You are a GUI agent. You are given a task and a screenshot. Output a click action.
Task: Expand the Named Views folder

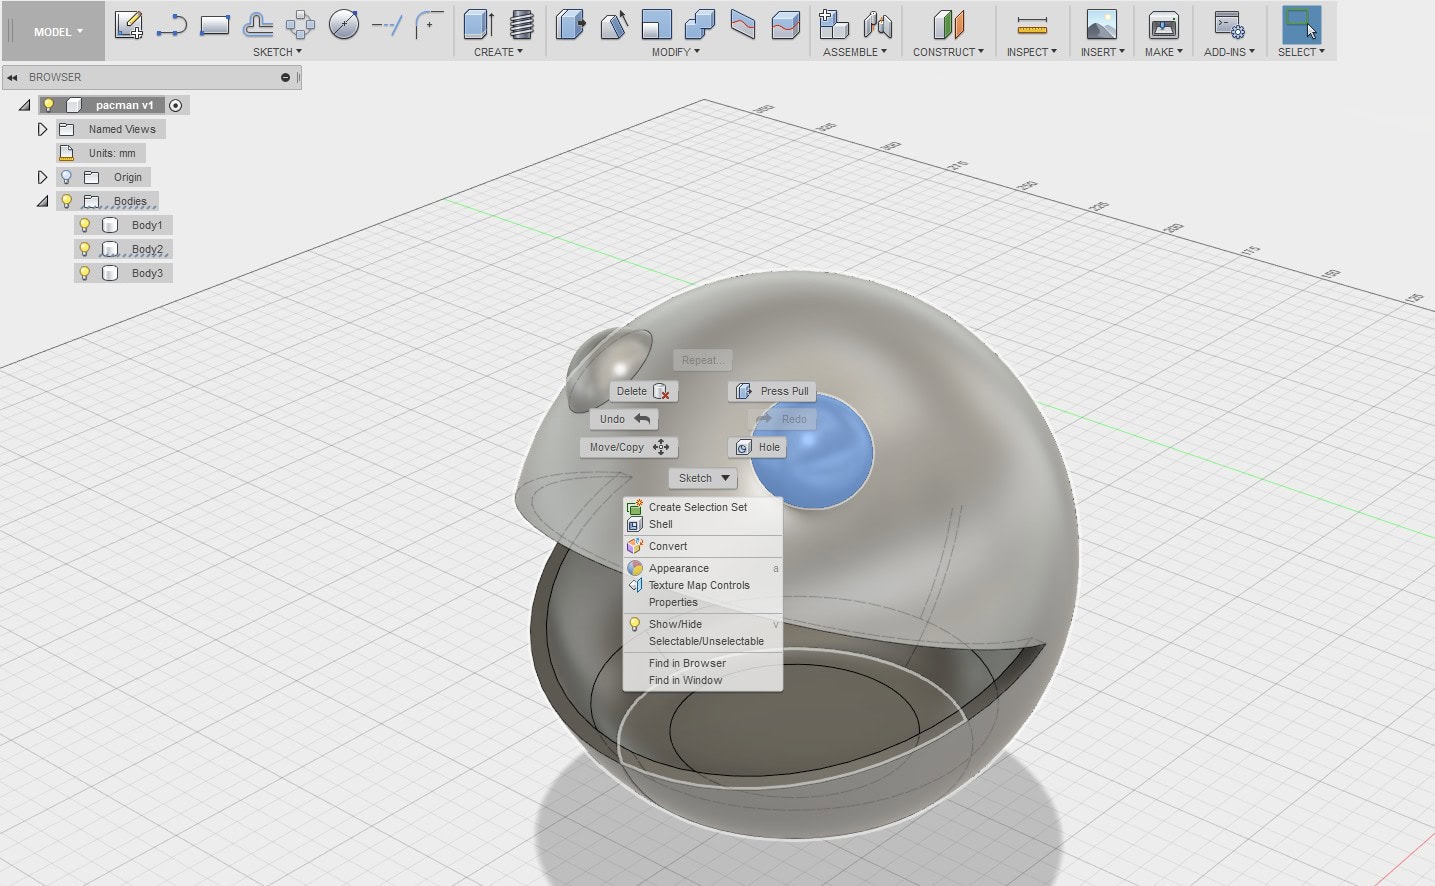pos(42,129)
